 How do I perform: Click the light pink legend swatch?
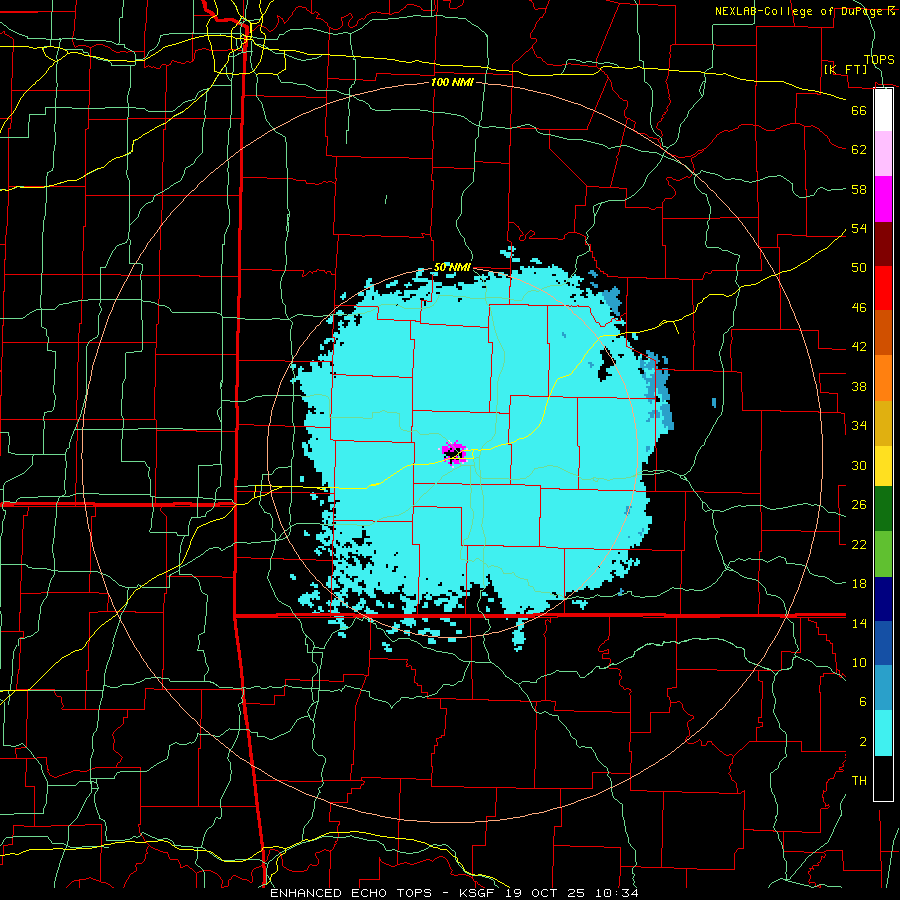tap(883, 154)
